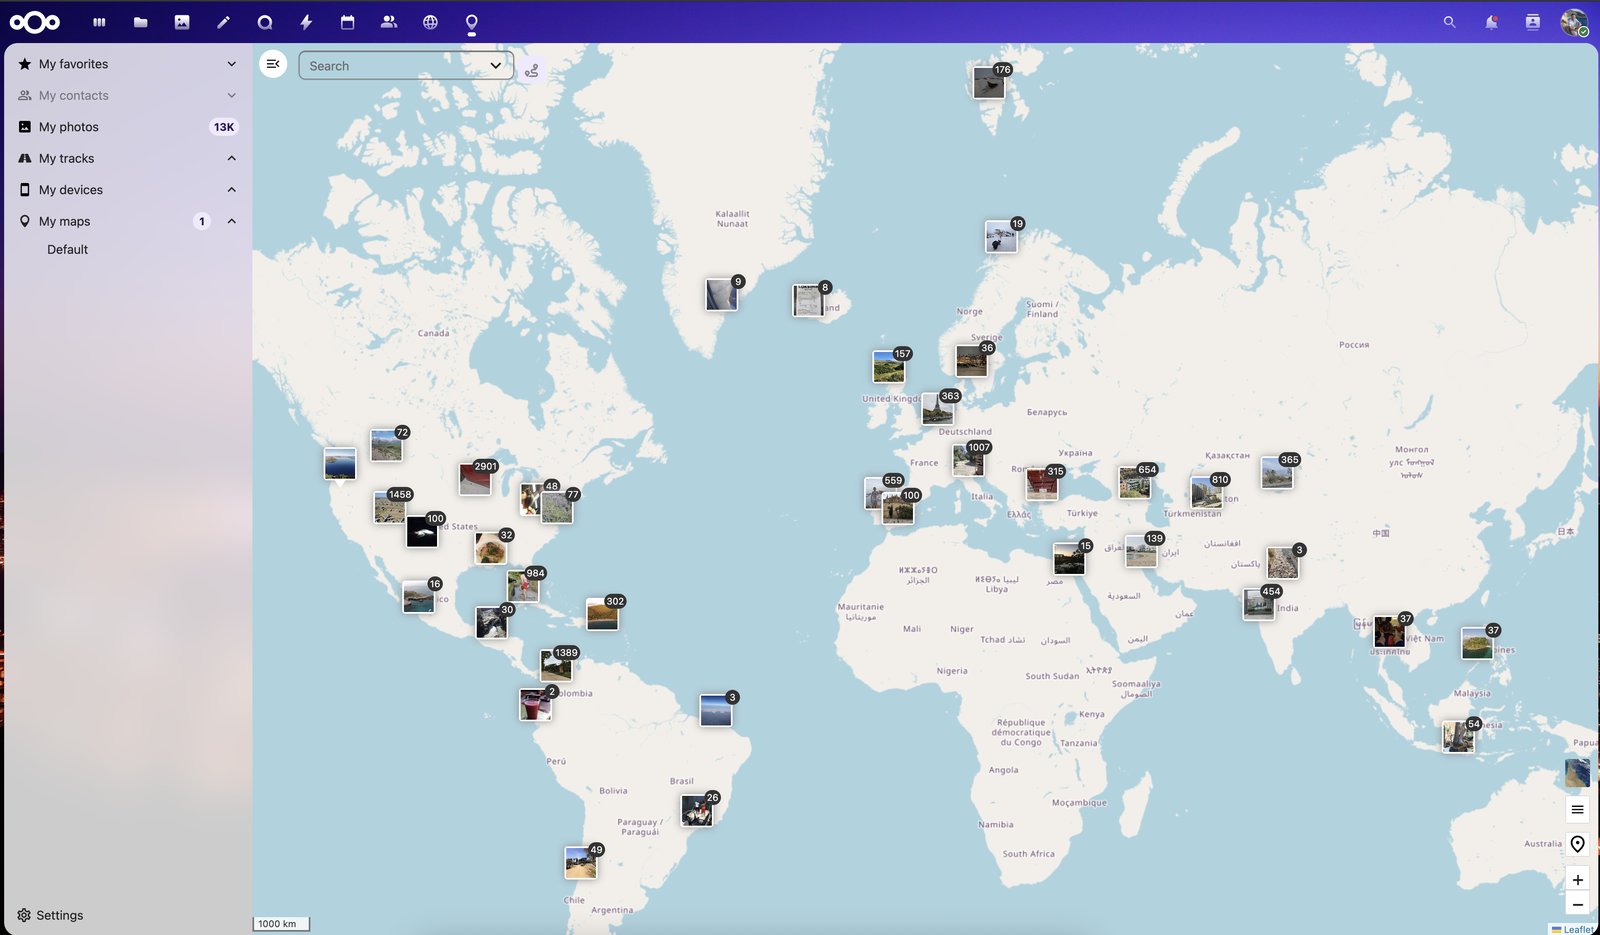Open the route planning icon beside search
Image resolution: width=1600 pixels, height=935 pixels.
pyautogui.click(x=532, y=70)
